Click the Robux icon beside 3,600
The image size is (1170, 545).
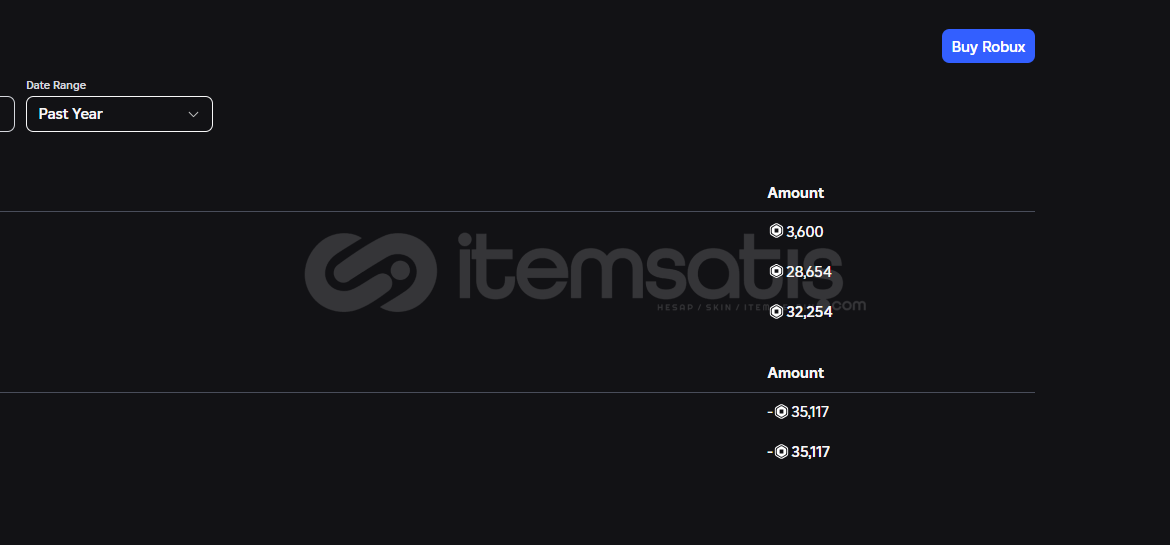click(x=776, y=231)
